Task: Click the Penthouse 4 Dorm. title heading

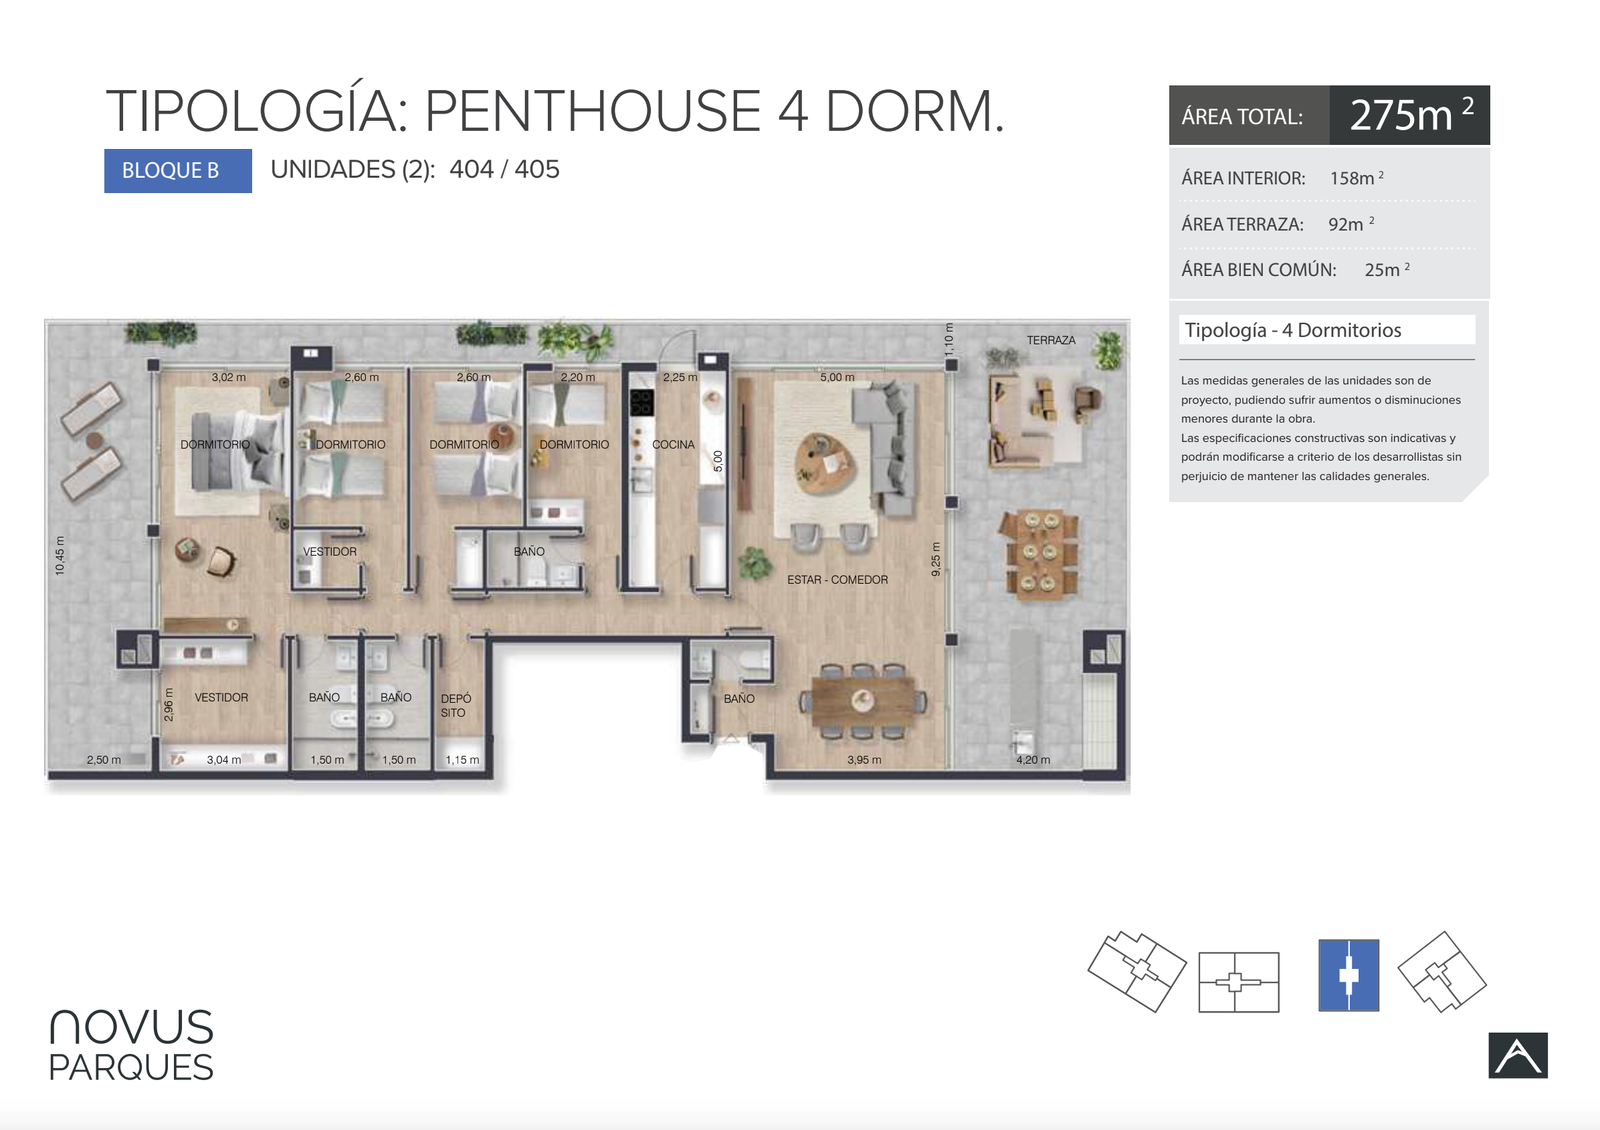Action: click(x=554, y=111)
